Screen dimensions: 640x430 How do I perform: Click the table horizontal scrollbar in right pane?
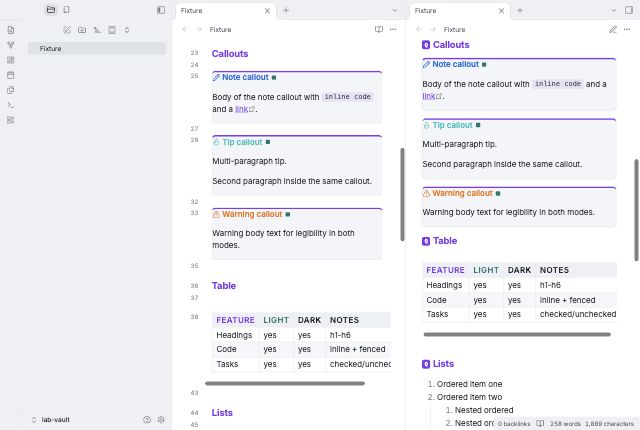(x=517, y=334)
